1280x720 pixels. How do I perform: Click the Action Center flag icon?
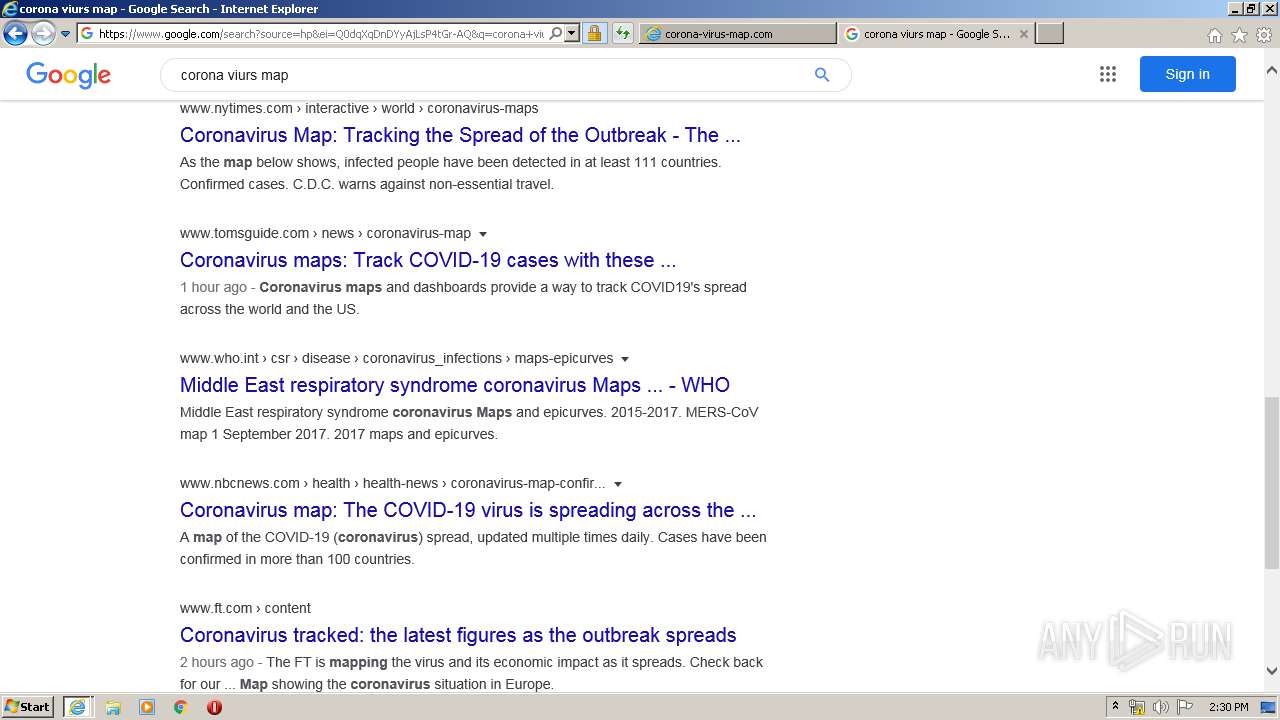coord(1185,707)
